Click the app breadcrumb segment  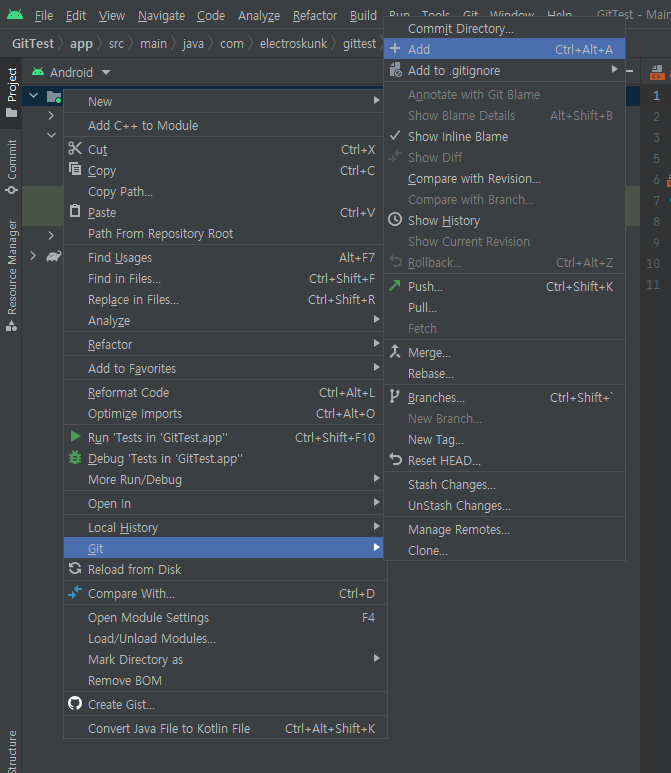pos(81,44)
